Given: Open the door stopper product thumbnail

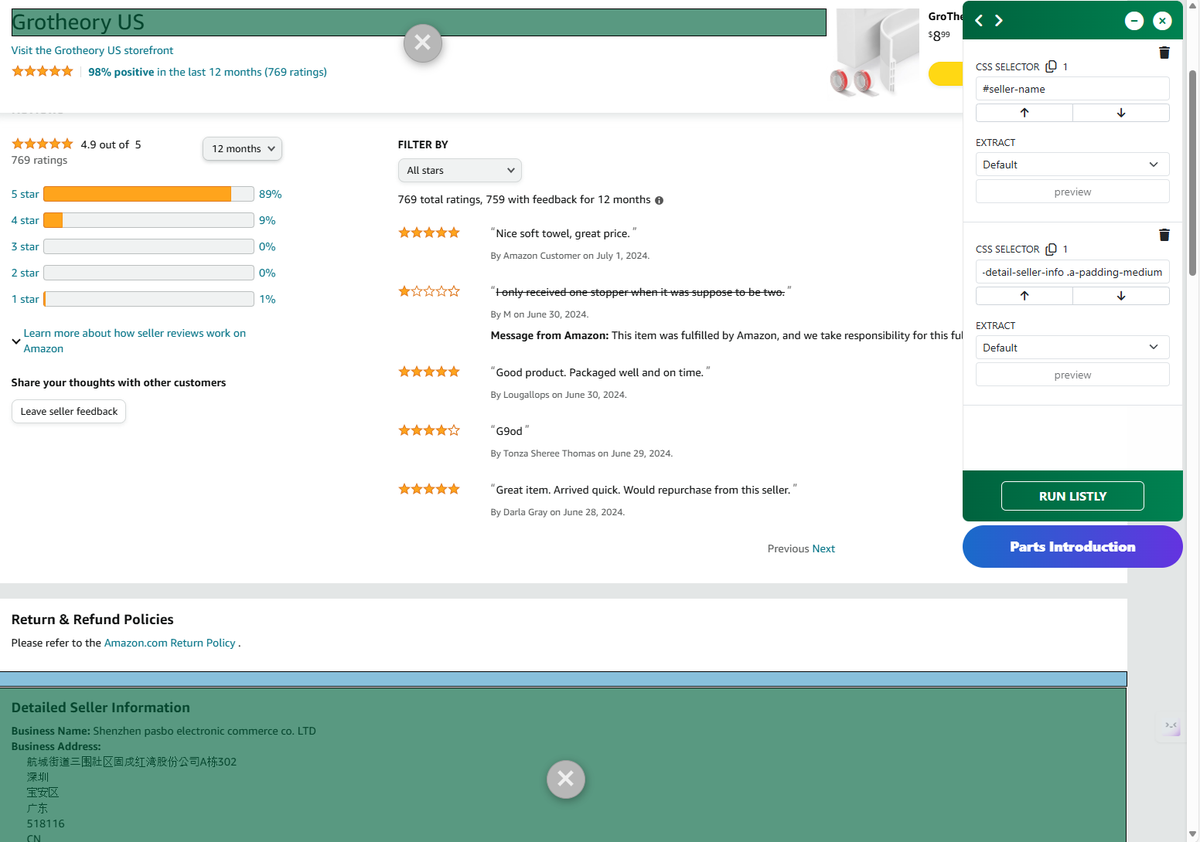Looking at the screenshot, I should coord(877,53).
